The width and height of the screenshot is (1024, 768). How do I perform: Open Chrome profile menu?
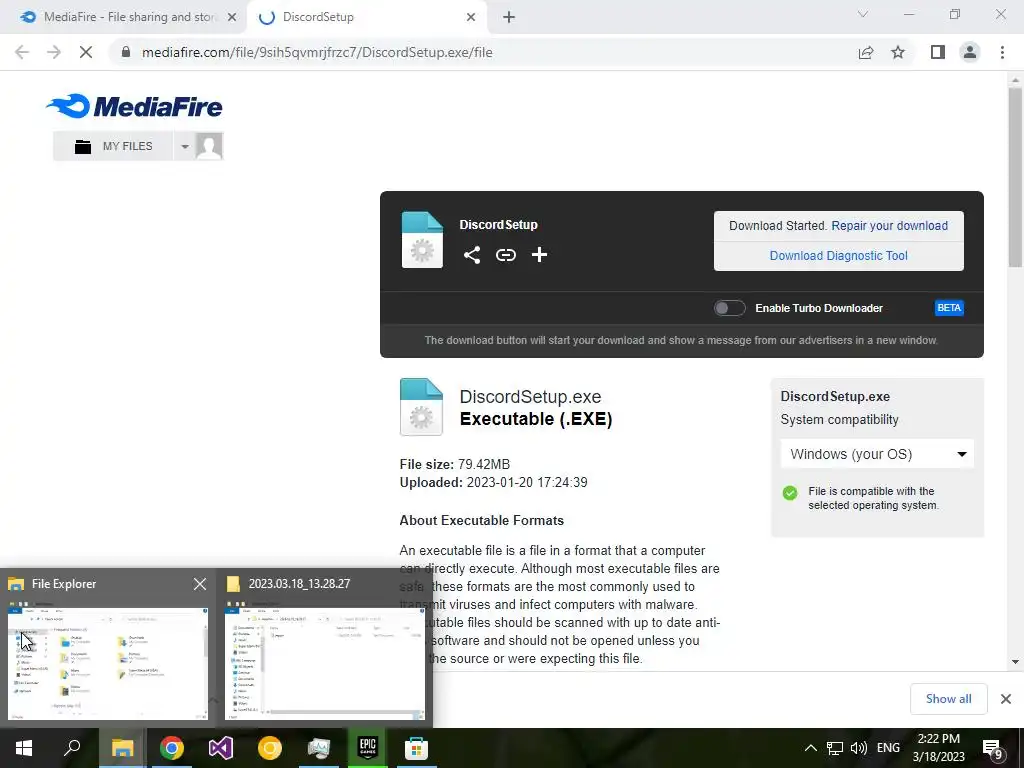point(970,52)
